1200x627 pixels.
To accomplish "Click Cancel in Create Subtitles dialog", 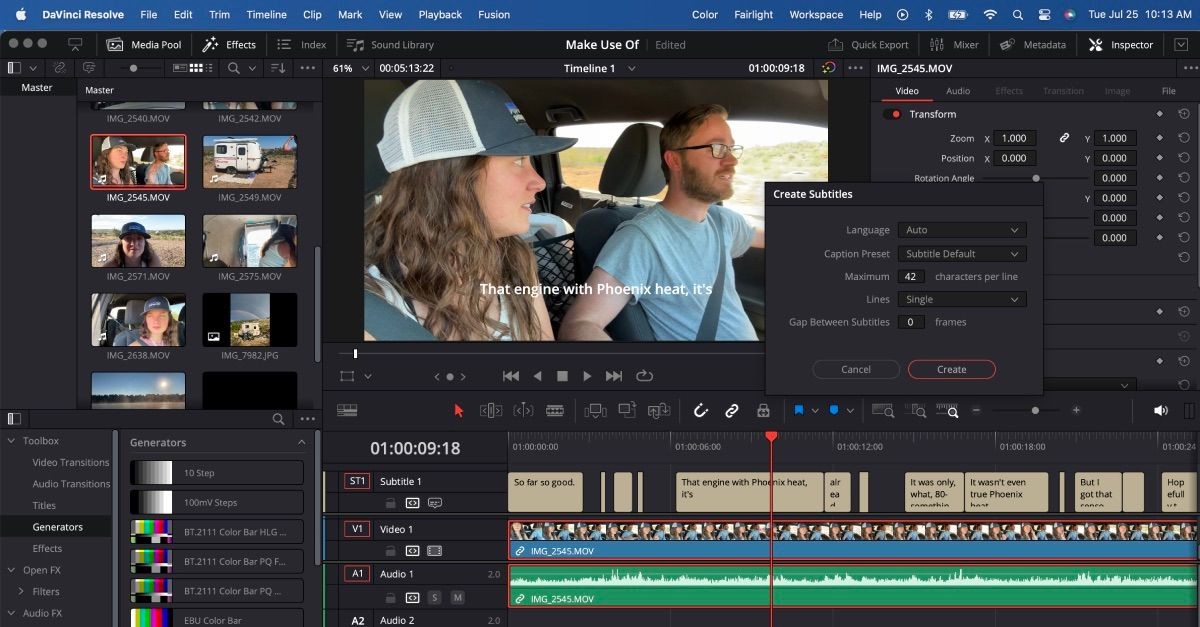I will (x=856, y=369).
